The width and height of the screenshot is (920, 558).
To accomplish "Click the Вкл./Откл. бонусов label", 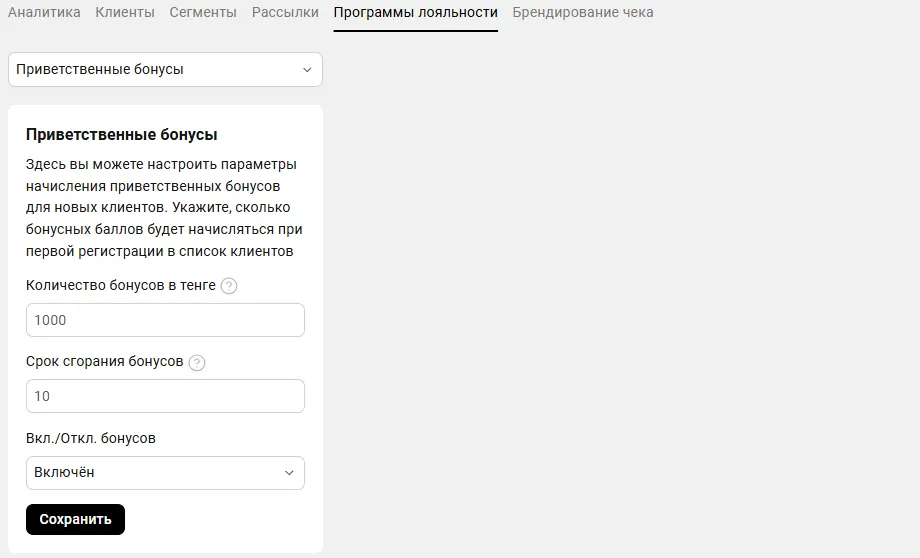I will pyautogui.click(x=91, y=438).
